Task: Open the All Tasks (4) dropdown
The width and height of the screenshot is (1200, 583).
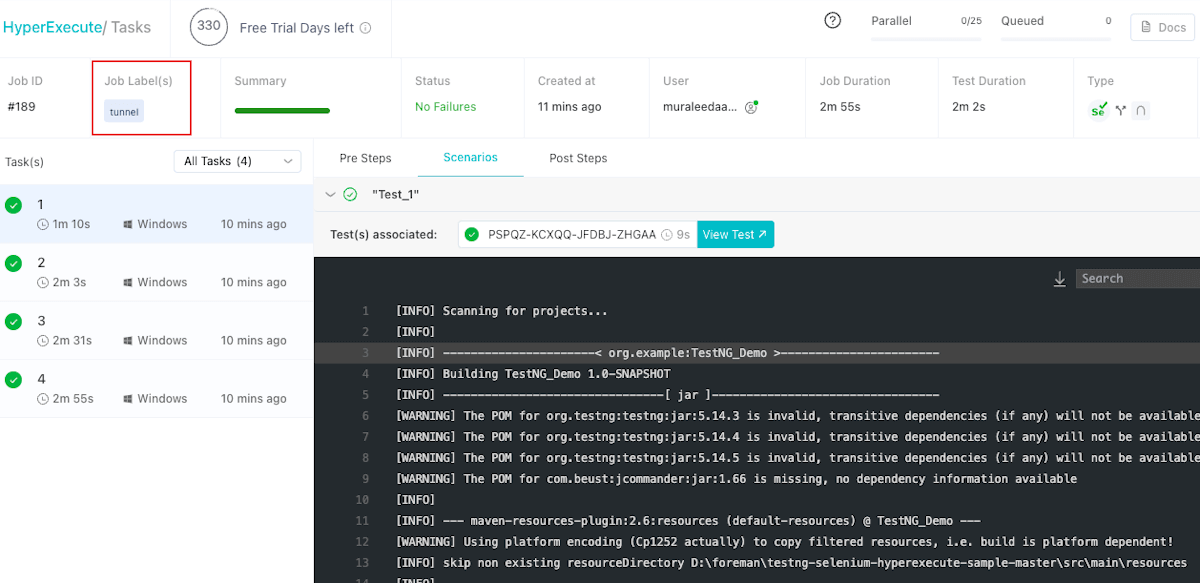Action: (x=237, y=161)
